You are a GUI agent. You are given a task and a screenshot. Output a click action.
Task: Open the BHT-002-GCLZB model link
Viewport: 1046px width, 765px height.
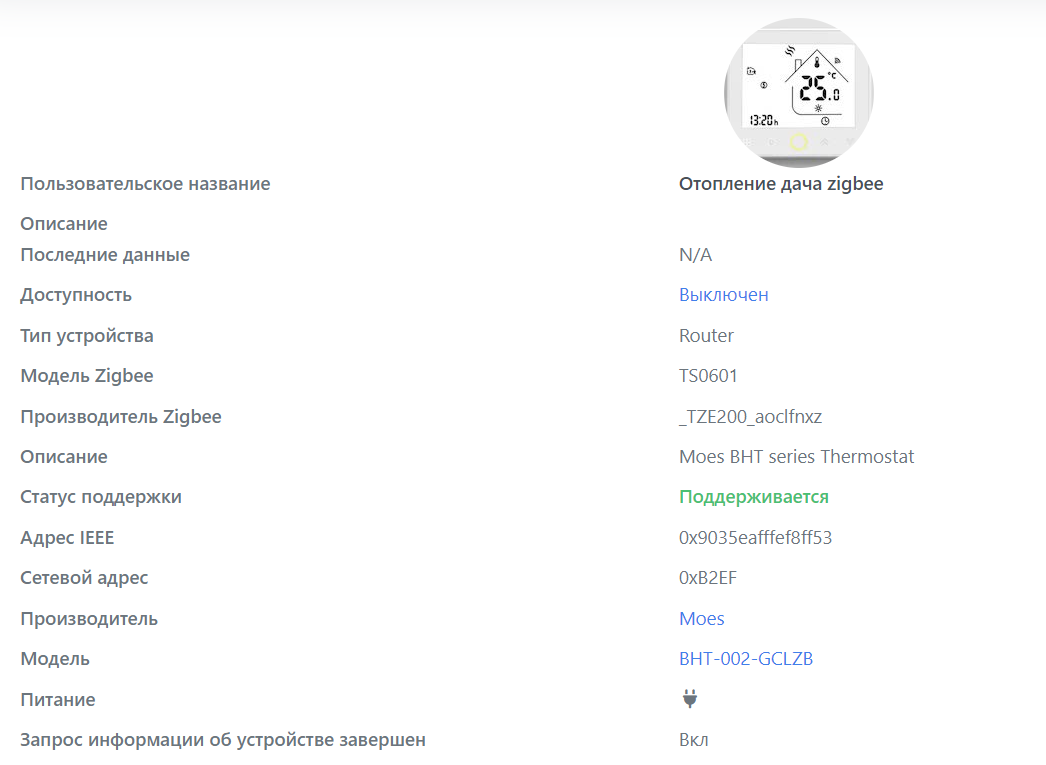[x=746, y=658]
